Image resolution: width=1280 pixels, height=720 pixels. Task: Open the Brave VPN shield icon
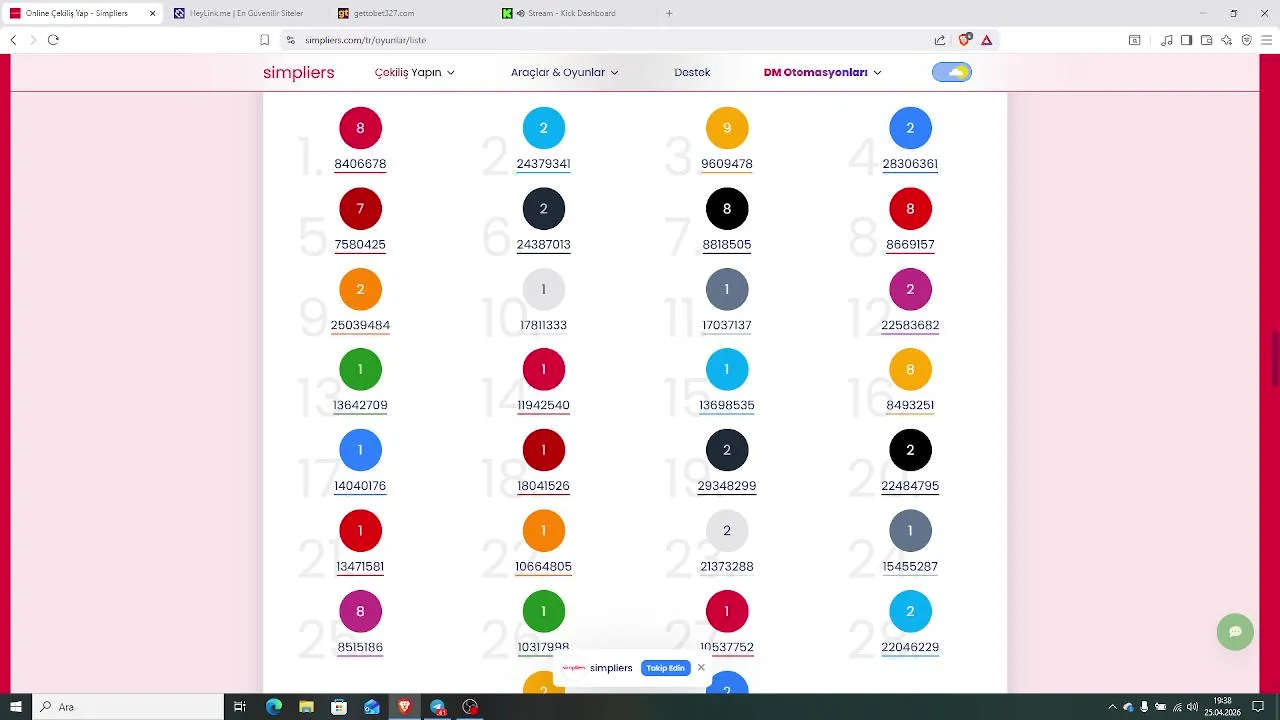coord(1246,40)
